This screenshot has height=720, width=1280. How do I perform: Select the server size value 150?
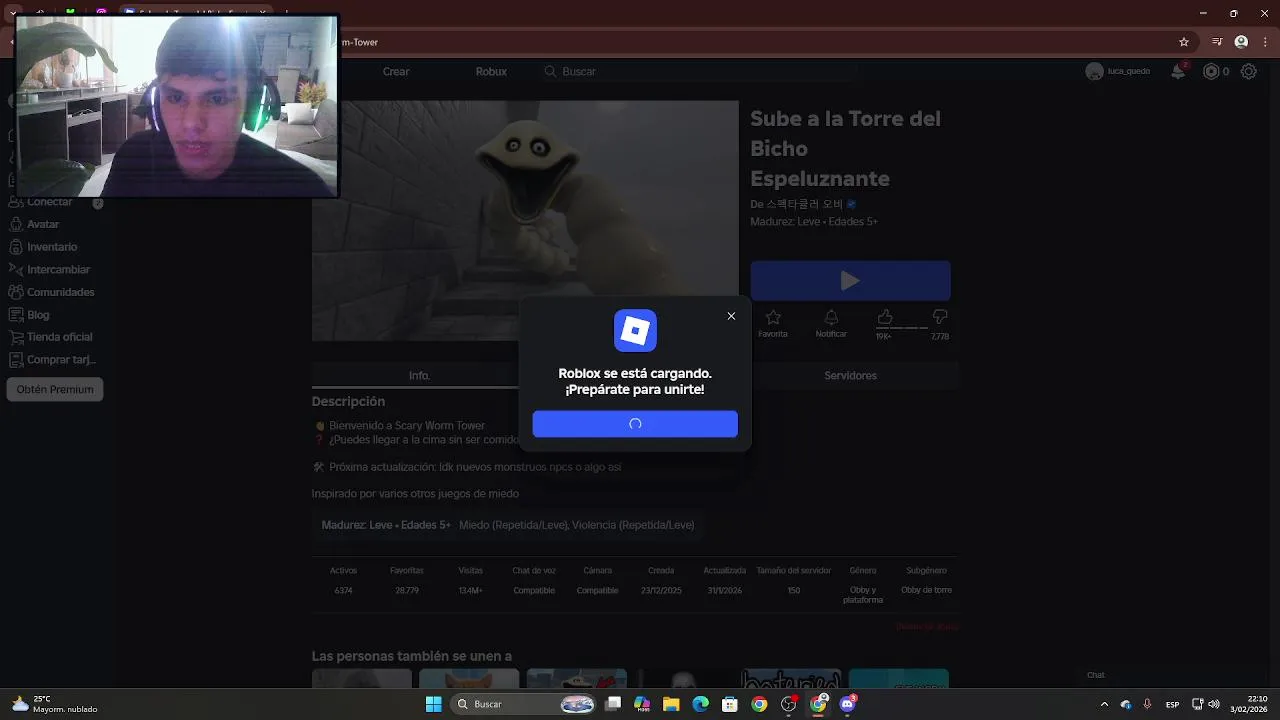click(793, 590)
